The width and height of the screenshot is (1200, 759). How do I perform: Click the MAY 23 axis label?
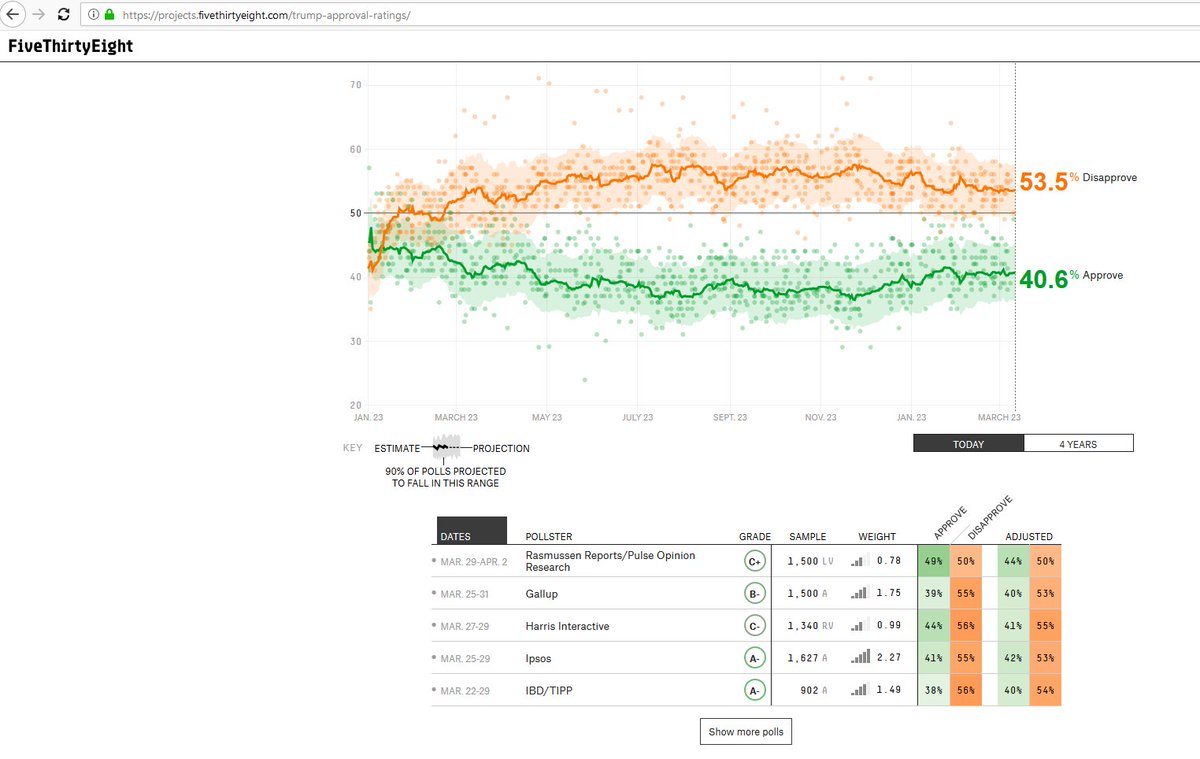[546, 417]
